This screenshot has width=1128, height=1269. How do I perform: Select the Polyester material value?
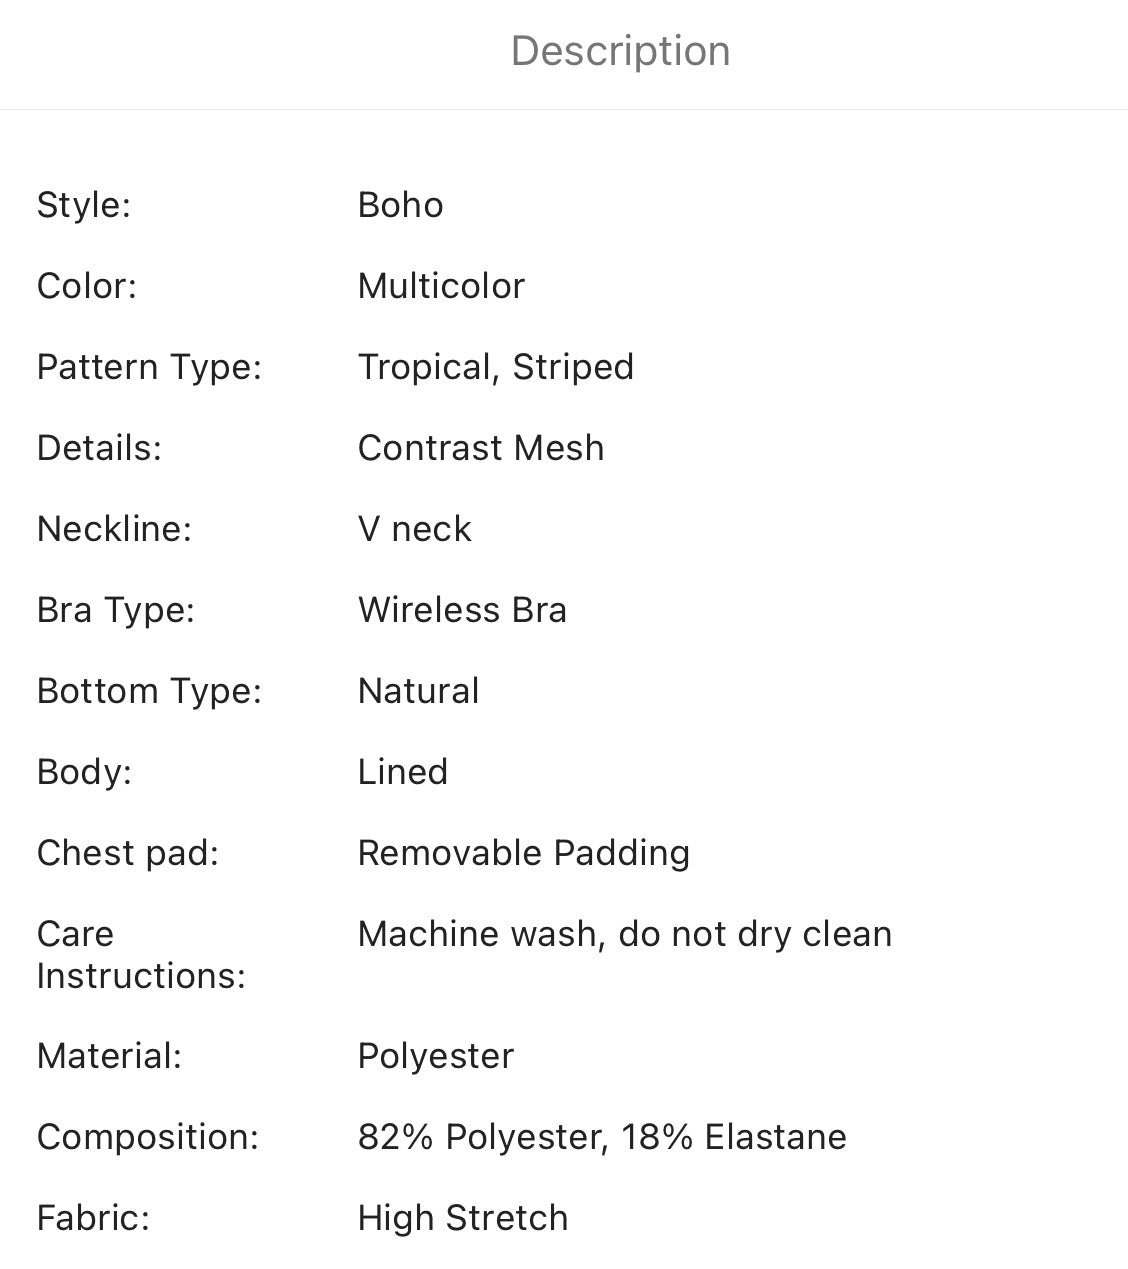pos(435,1056)
